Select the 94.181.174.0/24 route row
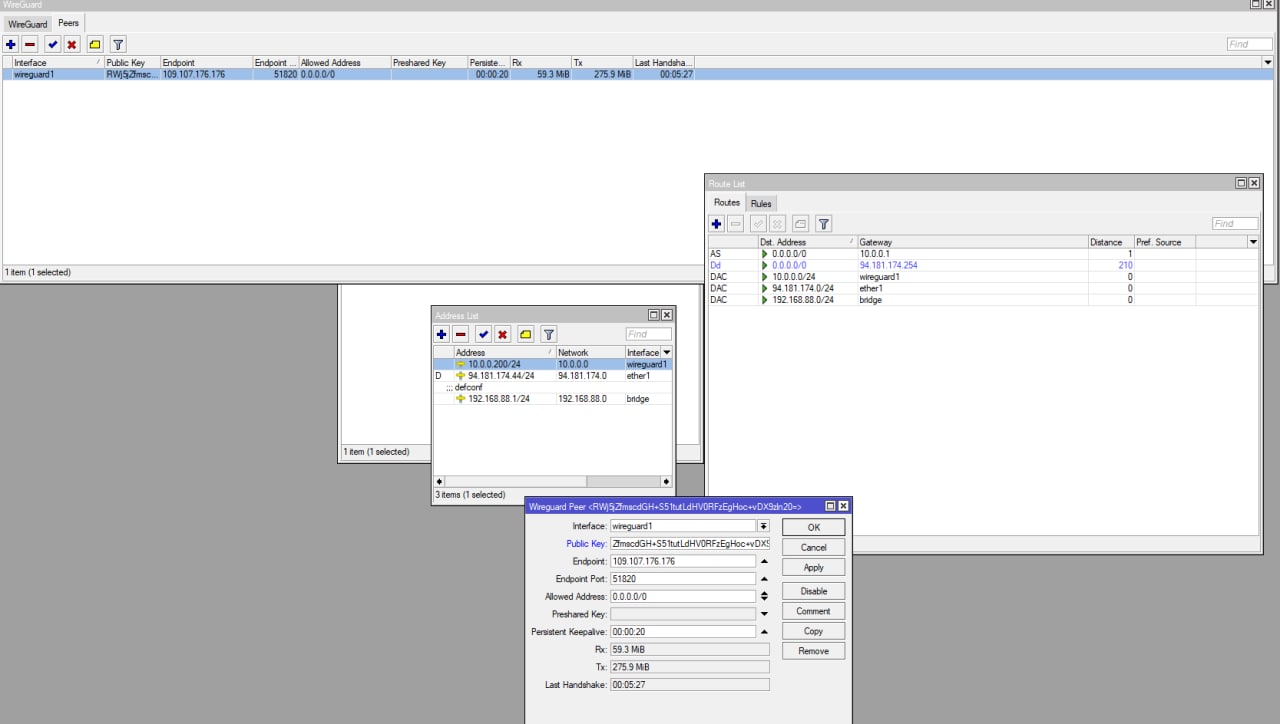The width and height of the screenshot is (1280, 724). pyautogui.click(x=982, y=289)
